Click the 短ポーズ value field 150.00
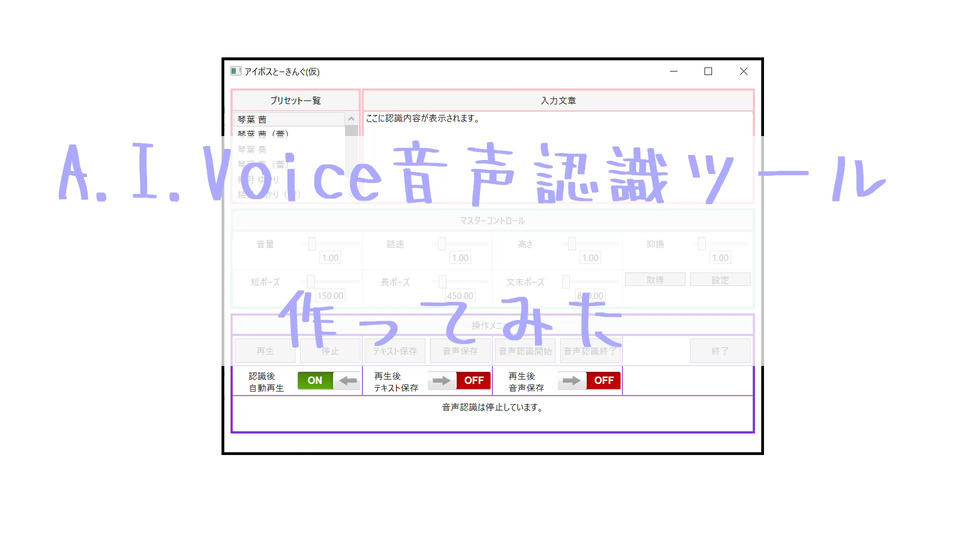The image size is (960, 540). coord(330,296)
